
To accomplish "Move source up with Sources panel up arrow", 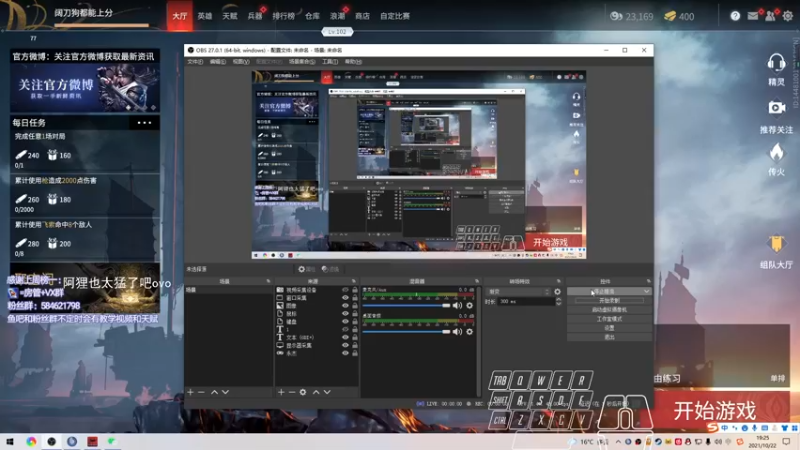I will coord(316,392).
